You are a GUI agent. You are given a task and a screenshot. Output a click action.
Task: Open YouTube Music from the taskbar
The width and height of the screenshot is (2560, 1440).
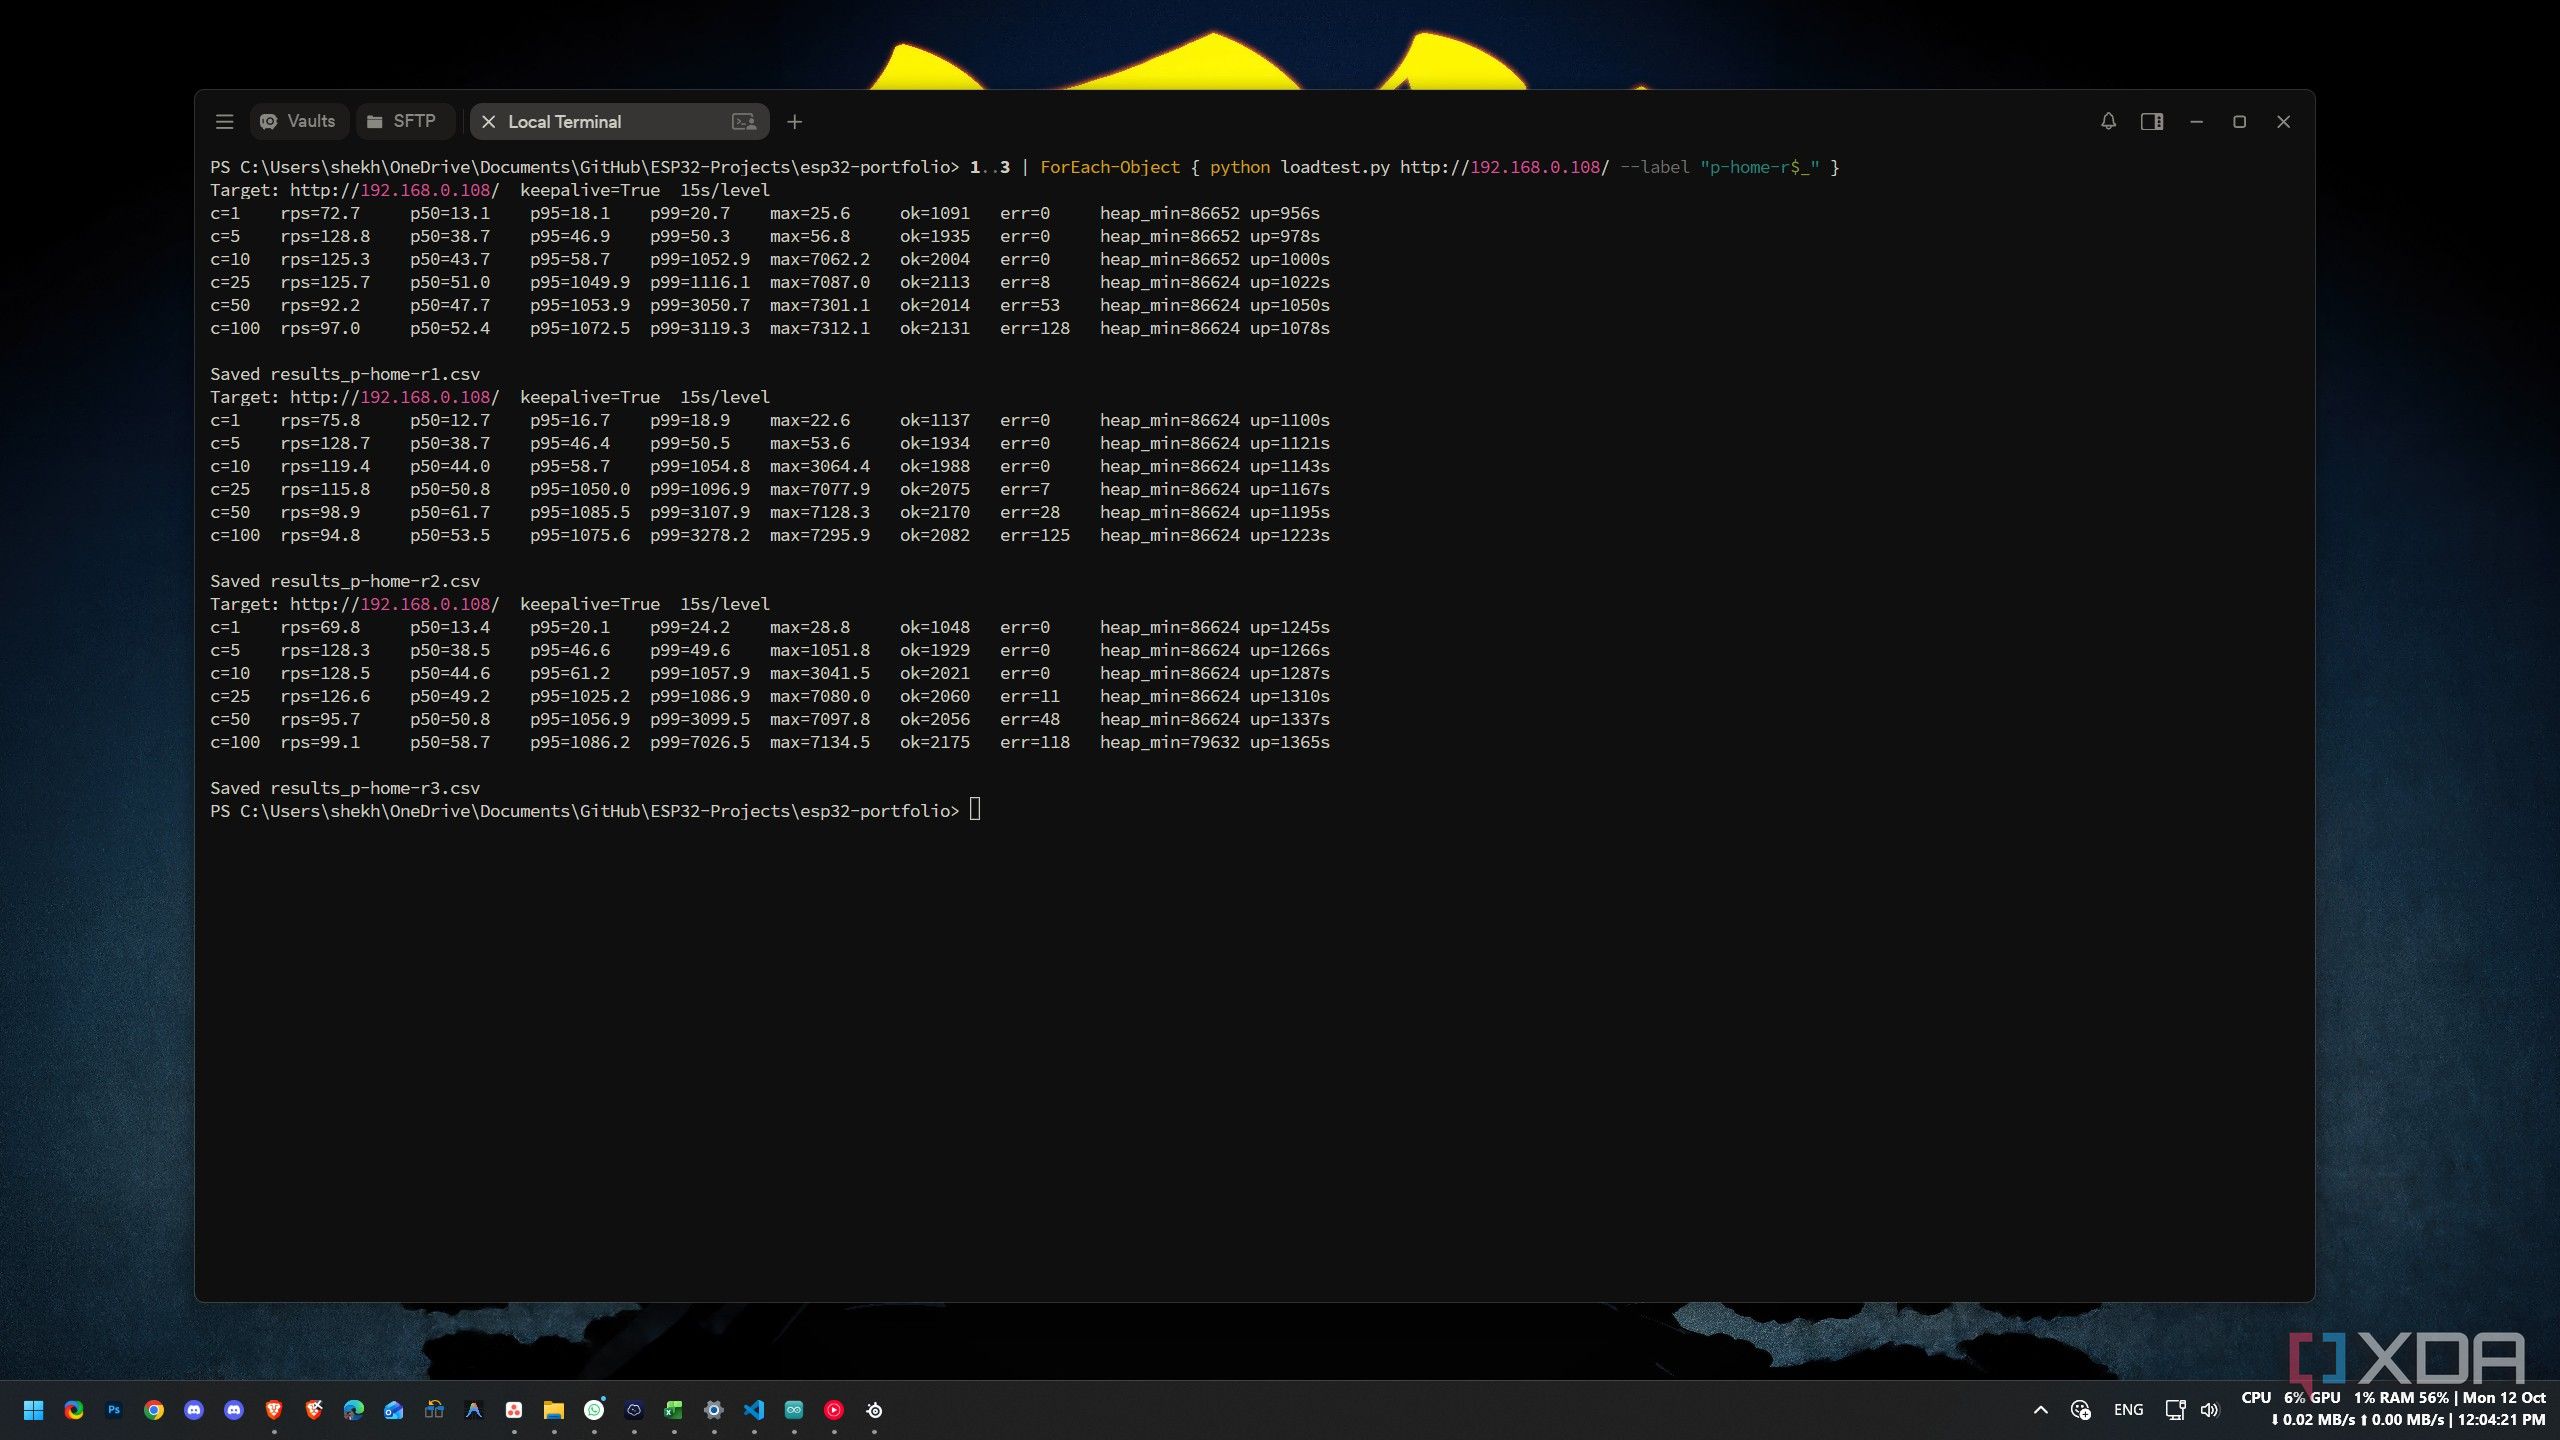click(x=834, y=1410)
